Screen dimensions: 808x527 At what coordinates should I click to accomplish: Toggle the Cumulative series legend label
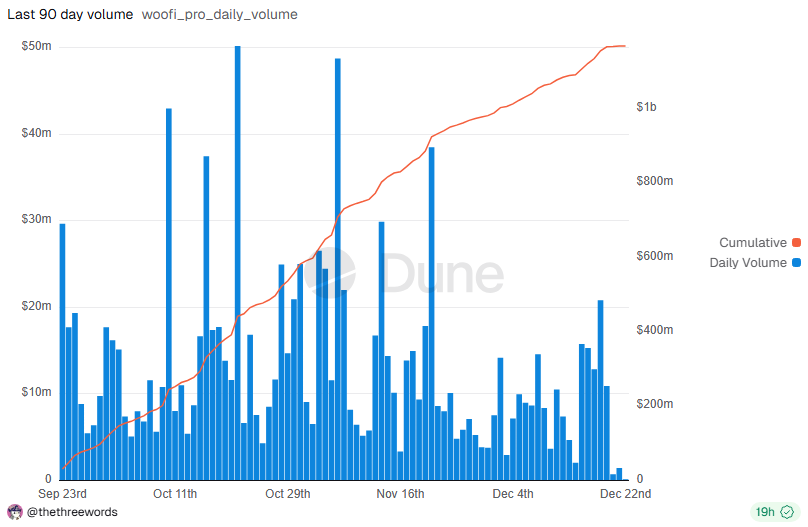[x=752, y=243]
